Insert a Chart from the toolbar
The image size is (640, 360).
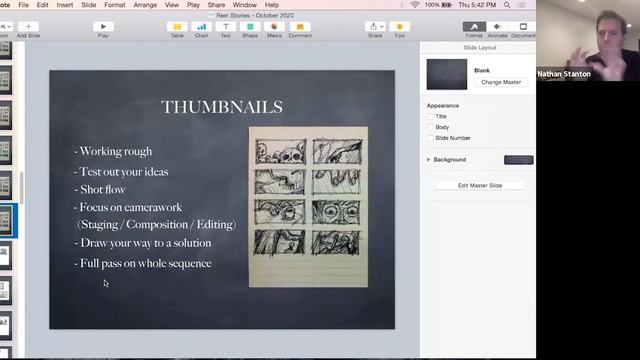pos(201,27)
